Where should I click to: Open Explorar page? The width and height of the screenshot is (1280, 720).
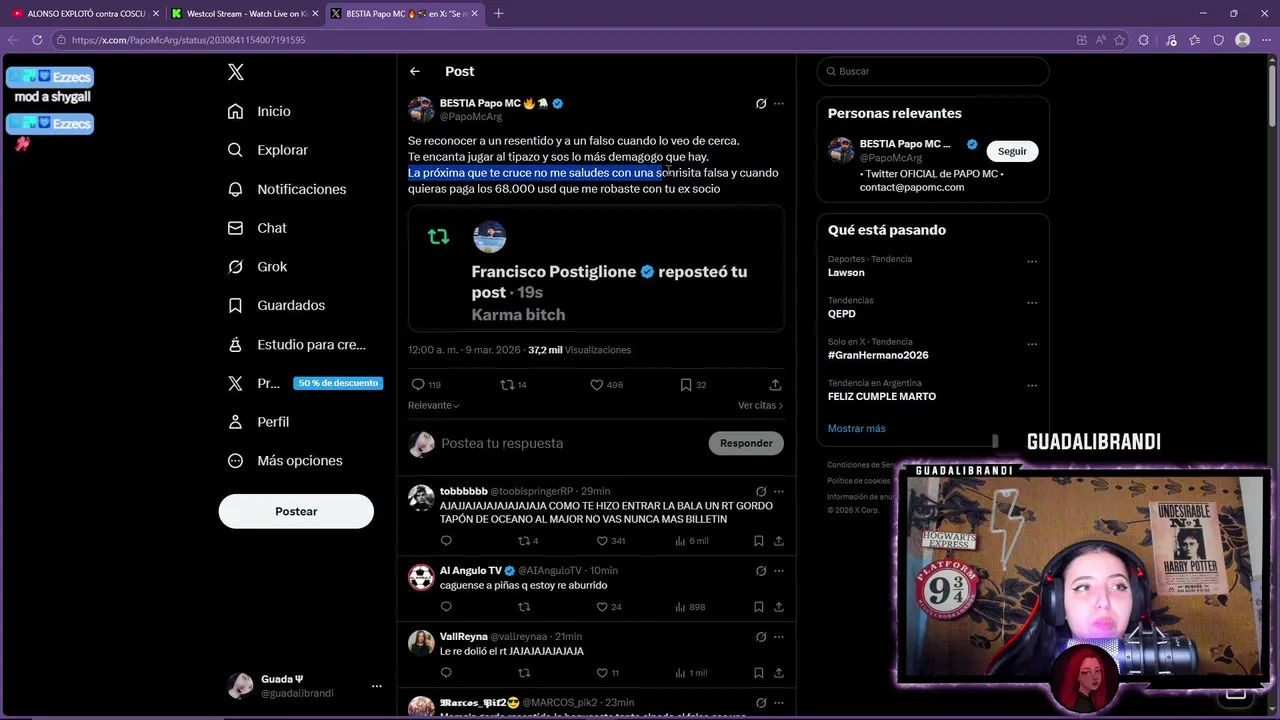pyautogui.click(x=267, y=150)
